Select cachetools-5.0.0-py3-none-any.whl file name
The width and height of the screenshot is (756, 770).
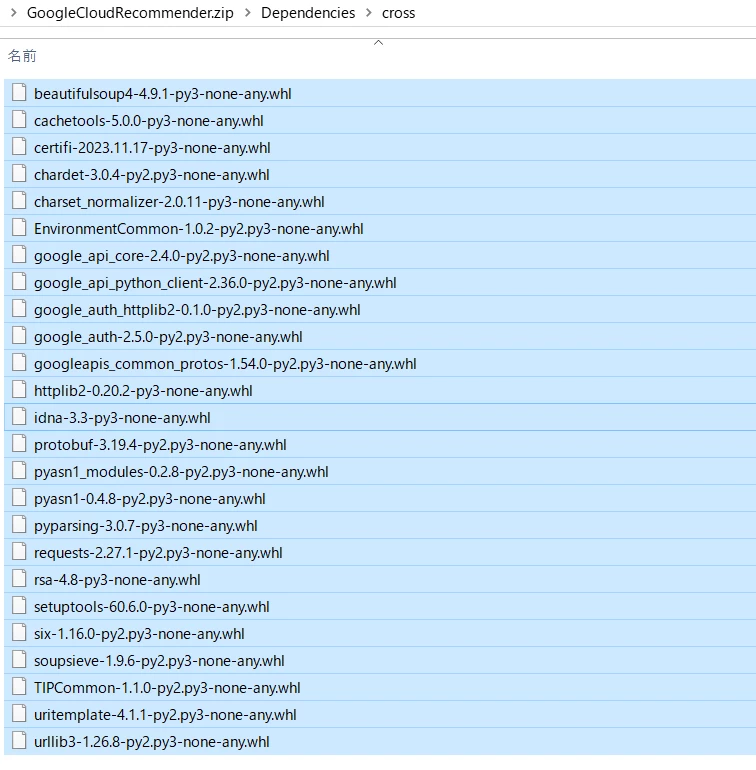pyautogui.click(x=149, y=121)
